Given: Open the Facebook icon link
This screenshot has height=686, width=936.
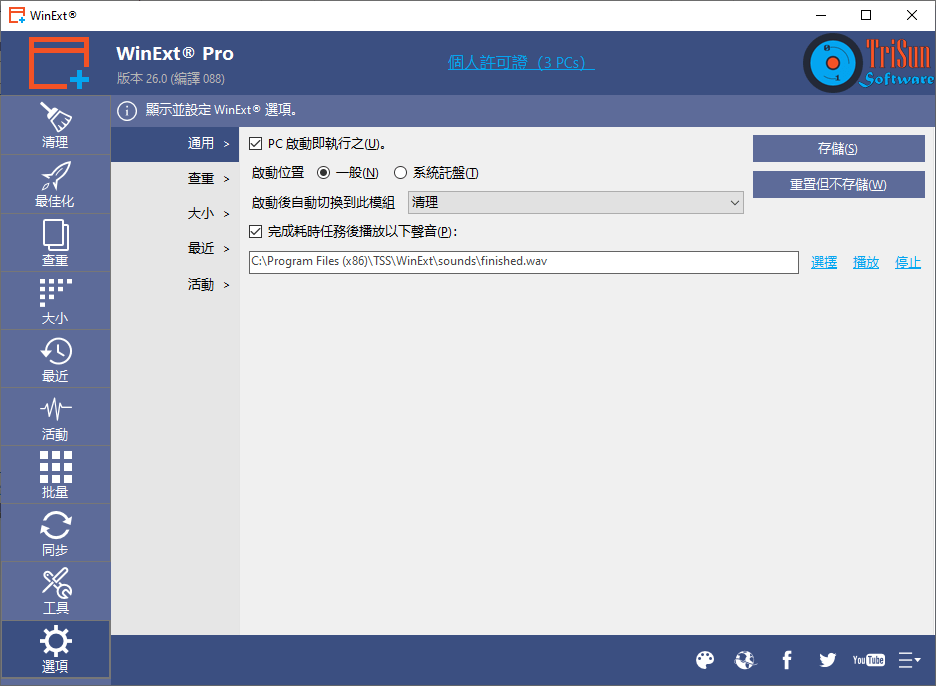Looking at the screenshot, I should click(x=787, y=660).
